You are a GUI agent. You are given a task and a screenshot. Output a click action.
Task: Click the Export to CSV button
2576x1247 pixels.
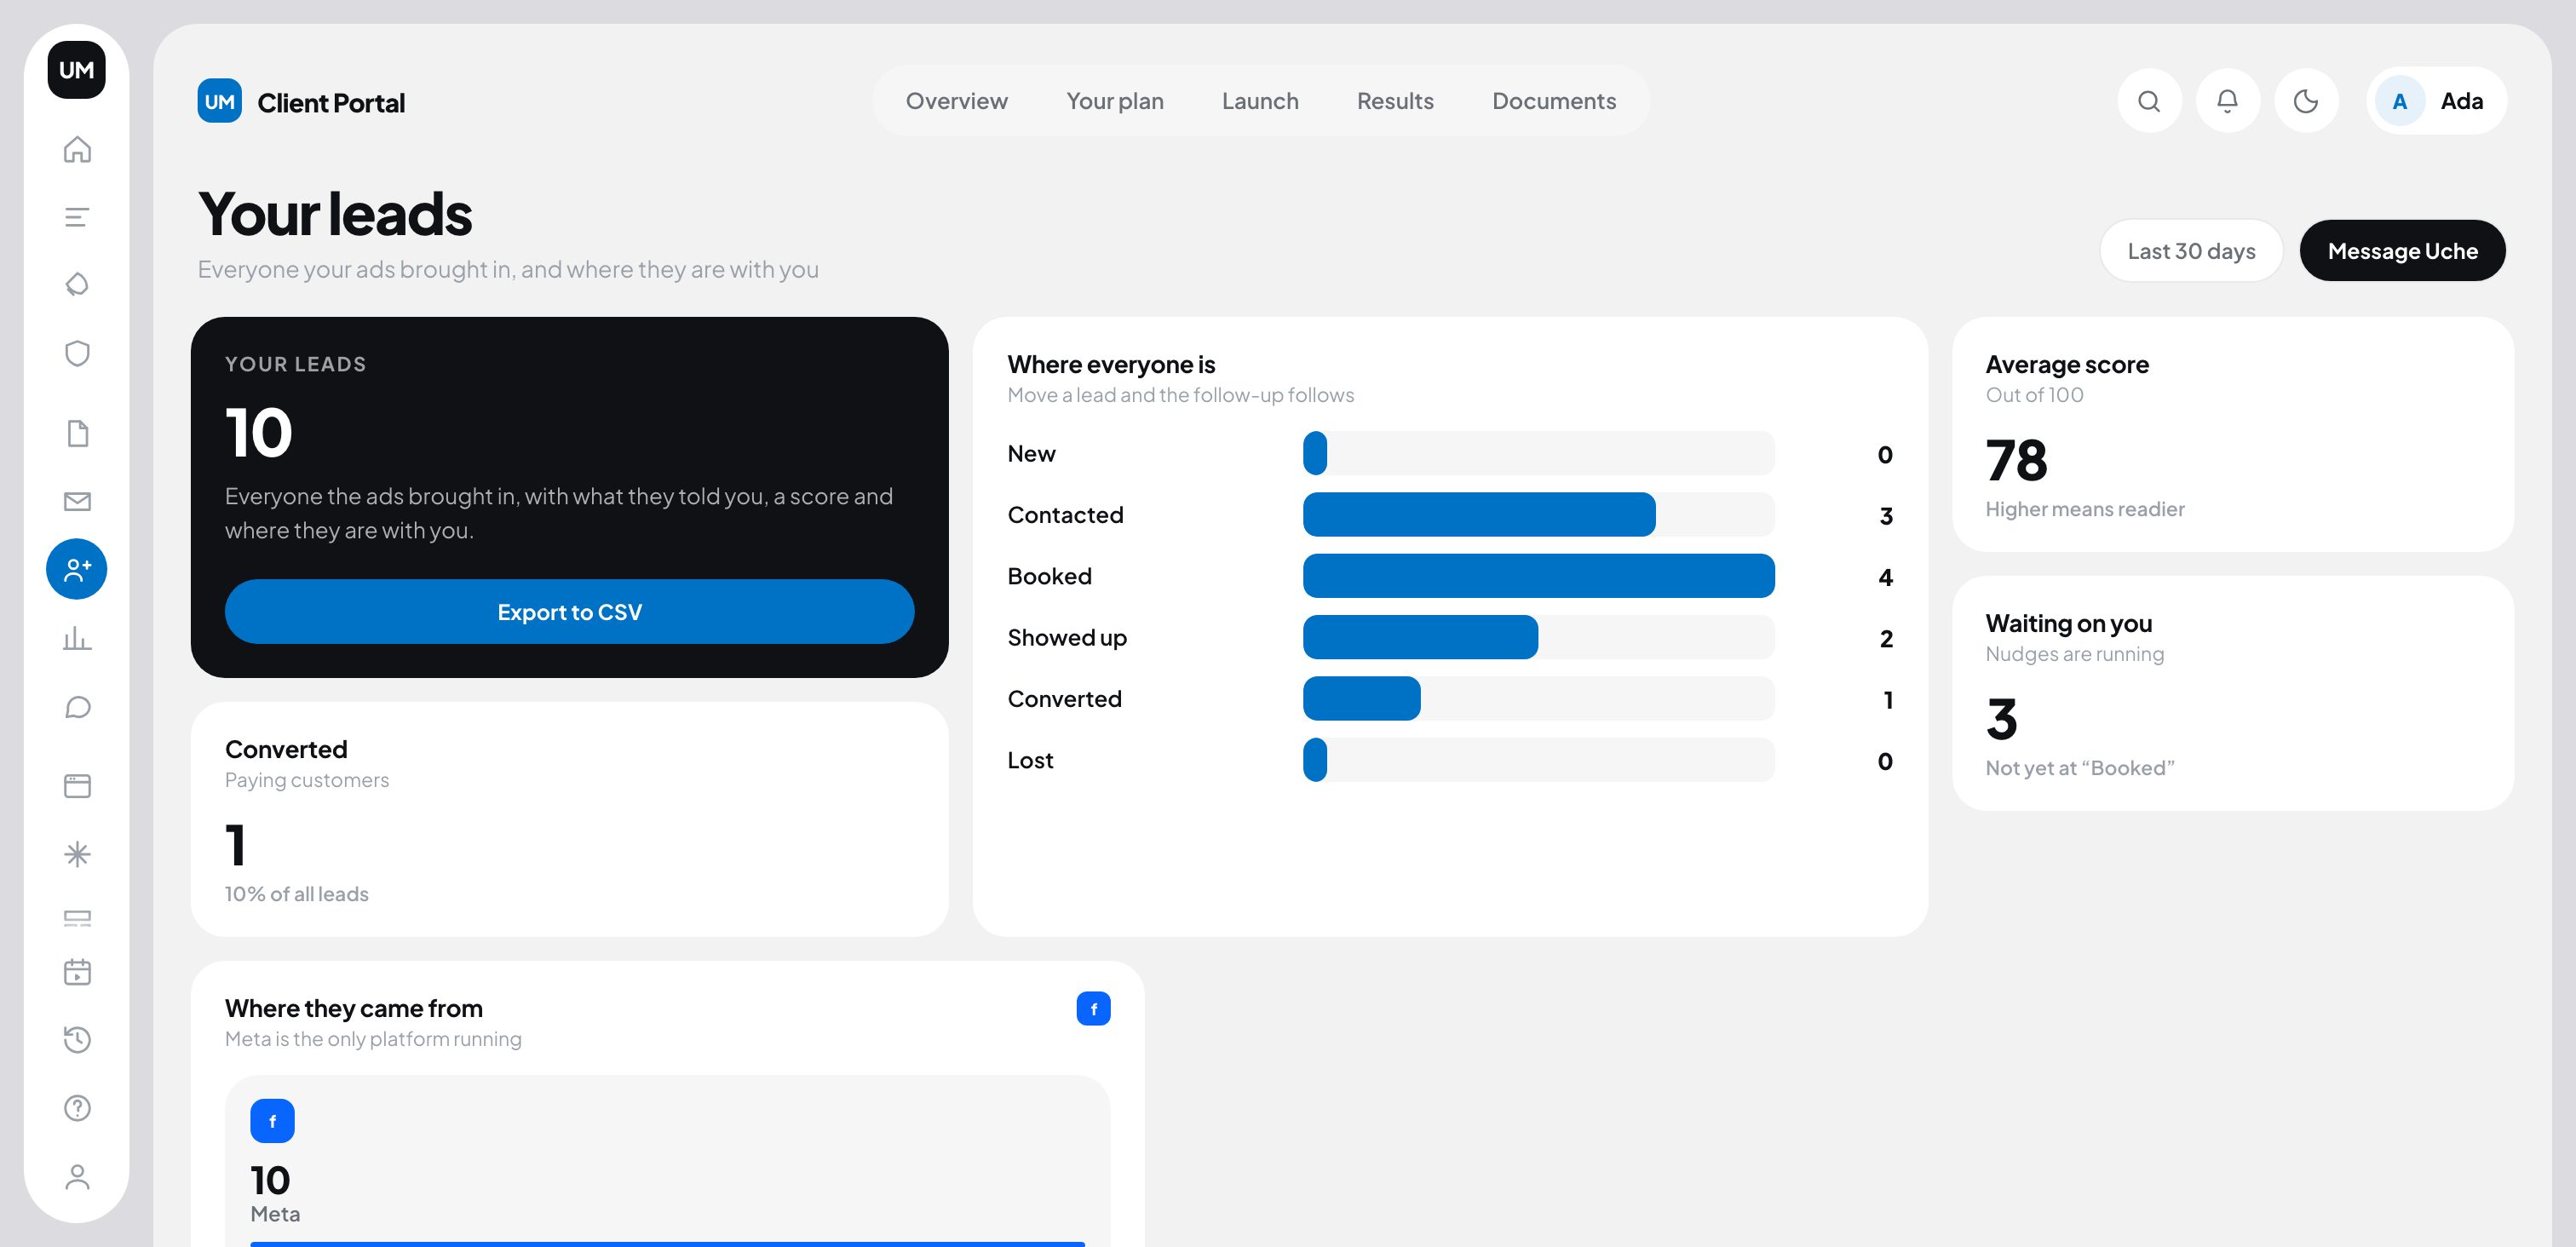coord(569,612)
